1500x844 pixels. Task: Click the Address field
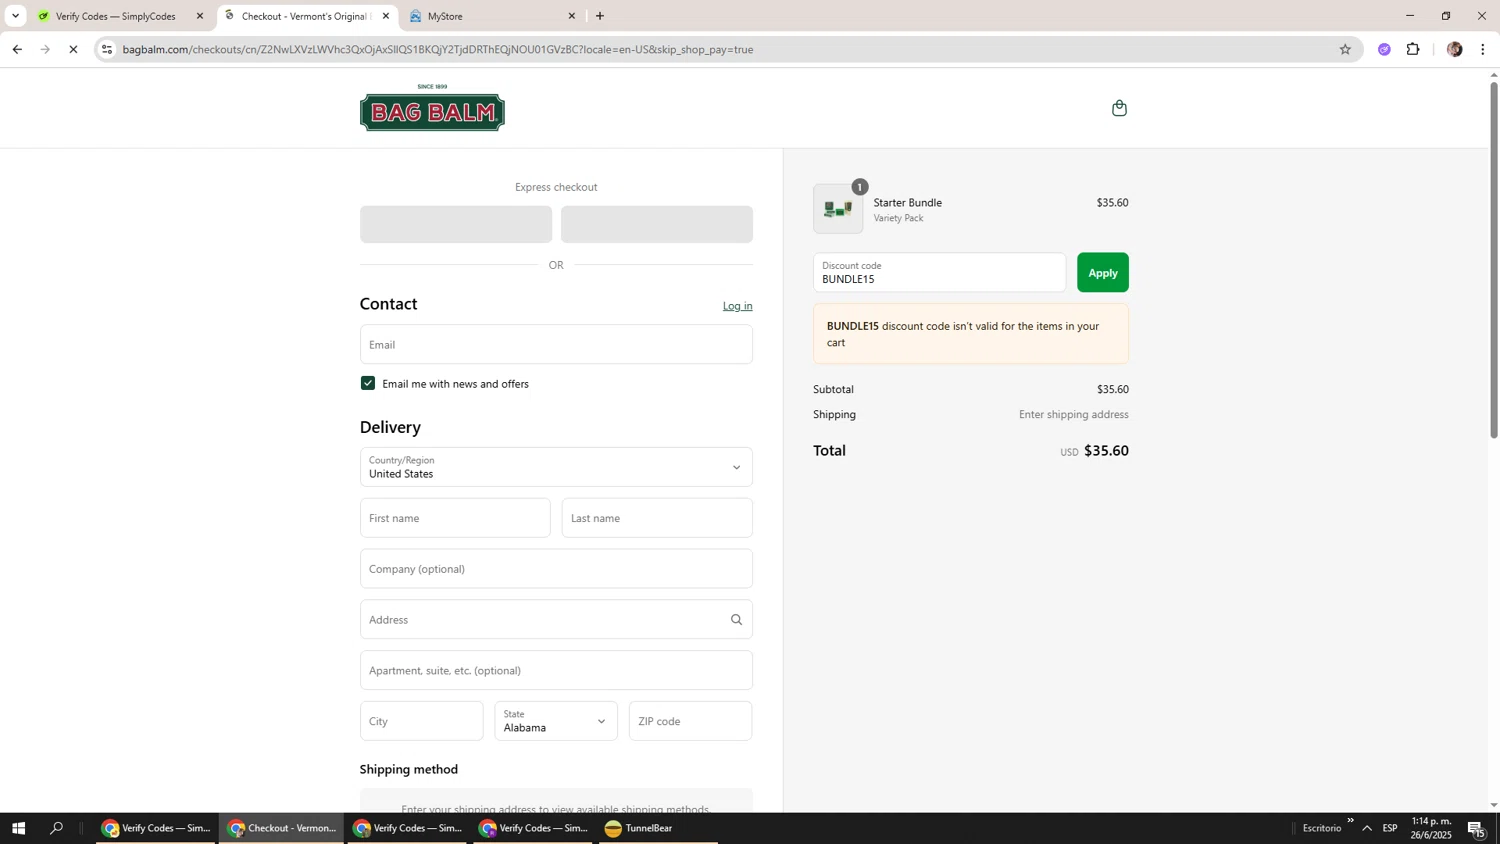556,620
